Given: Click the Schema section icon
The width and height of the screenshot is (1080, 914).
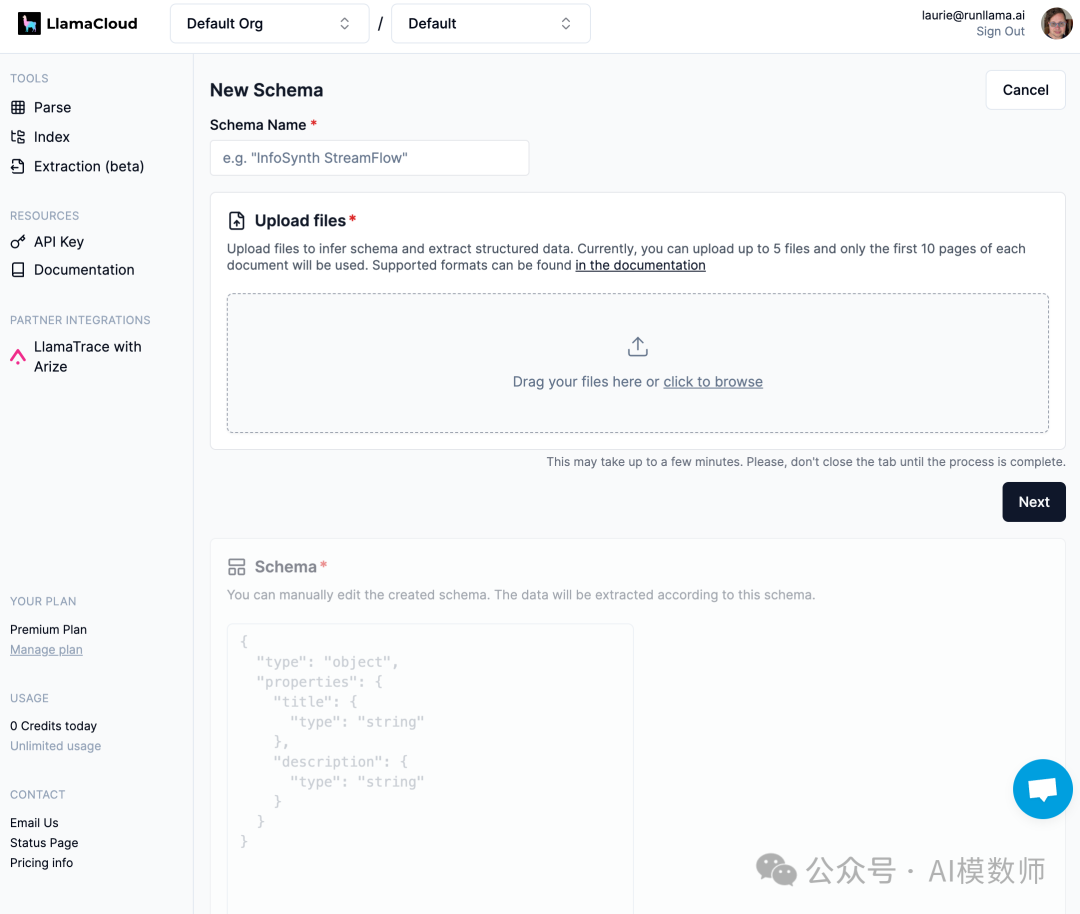Looking at the screenshot, I should [236, 565].
